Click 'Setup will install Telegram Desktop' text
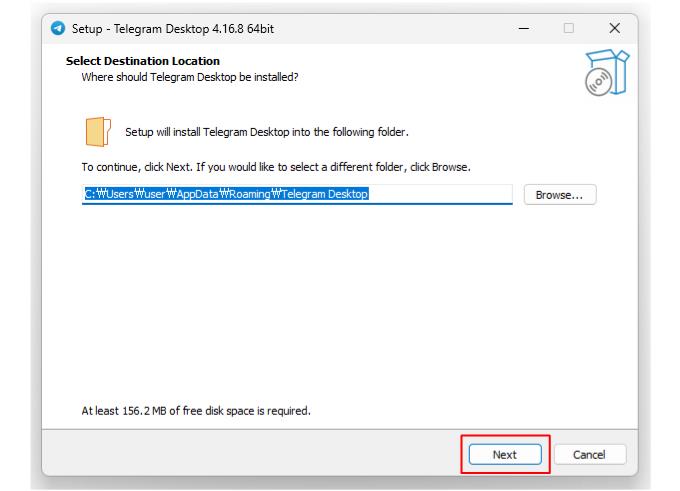The image size is (680, 491). click(x=267, y=132)
